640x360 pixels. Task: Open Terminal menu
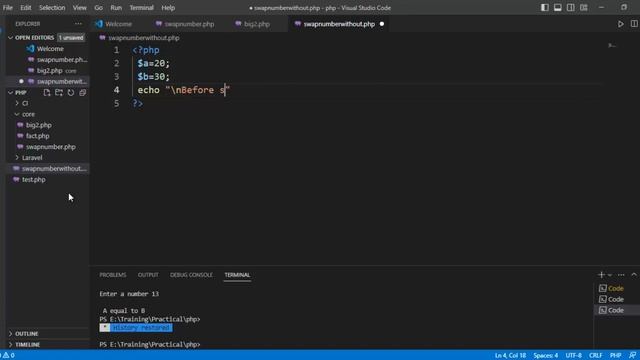(x=141, y=8)
